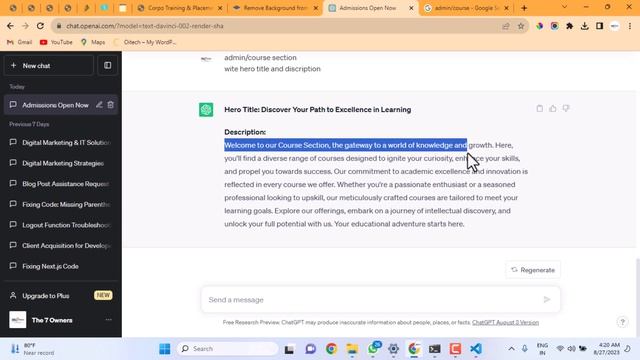Click the Regenerate button
Viewport: 640px width, 360px height.
pyautogui.click(x=533, y=270)
